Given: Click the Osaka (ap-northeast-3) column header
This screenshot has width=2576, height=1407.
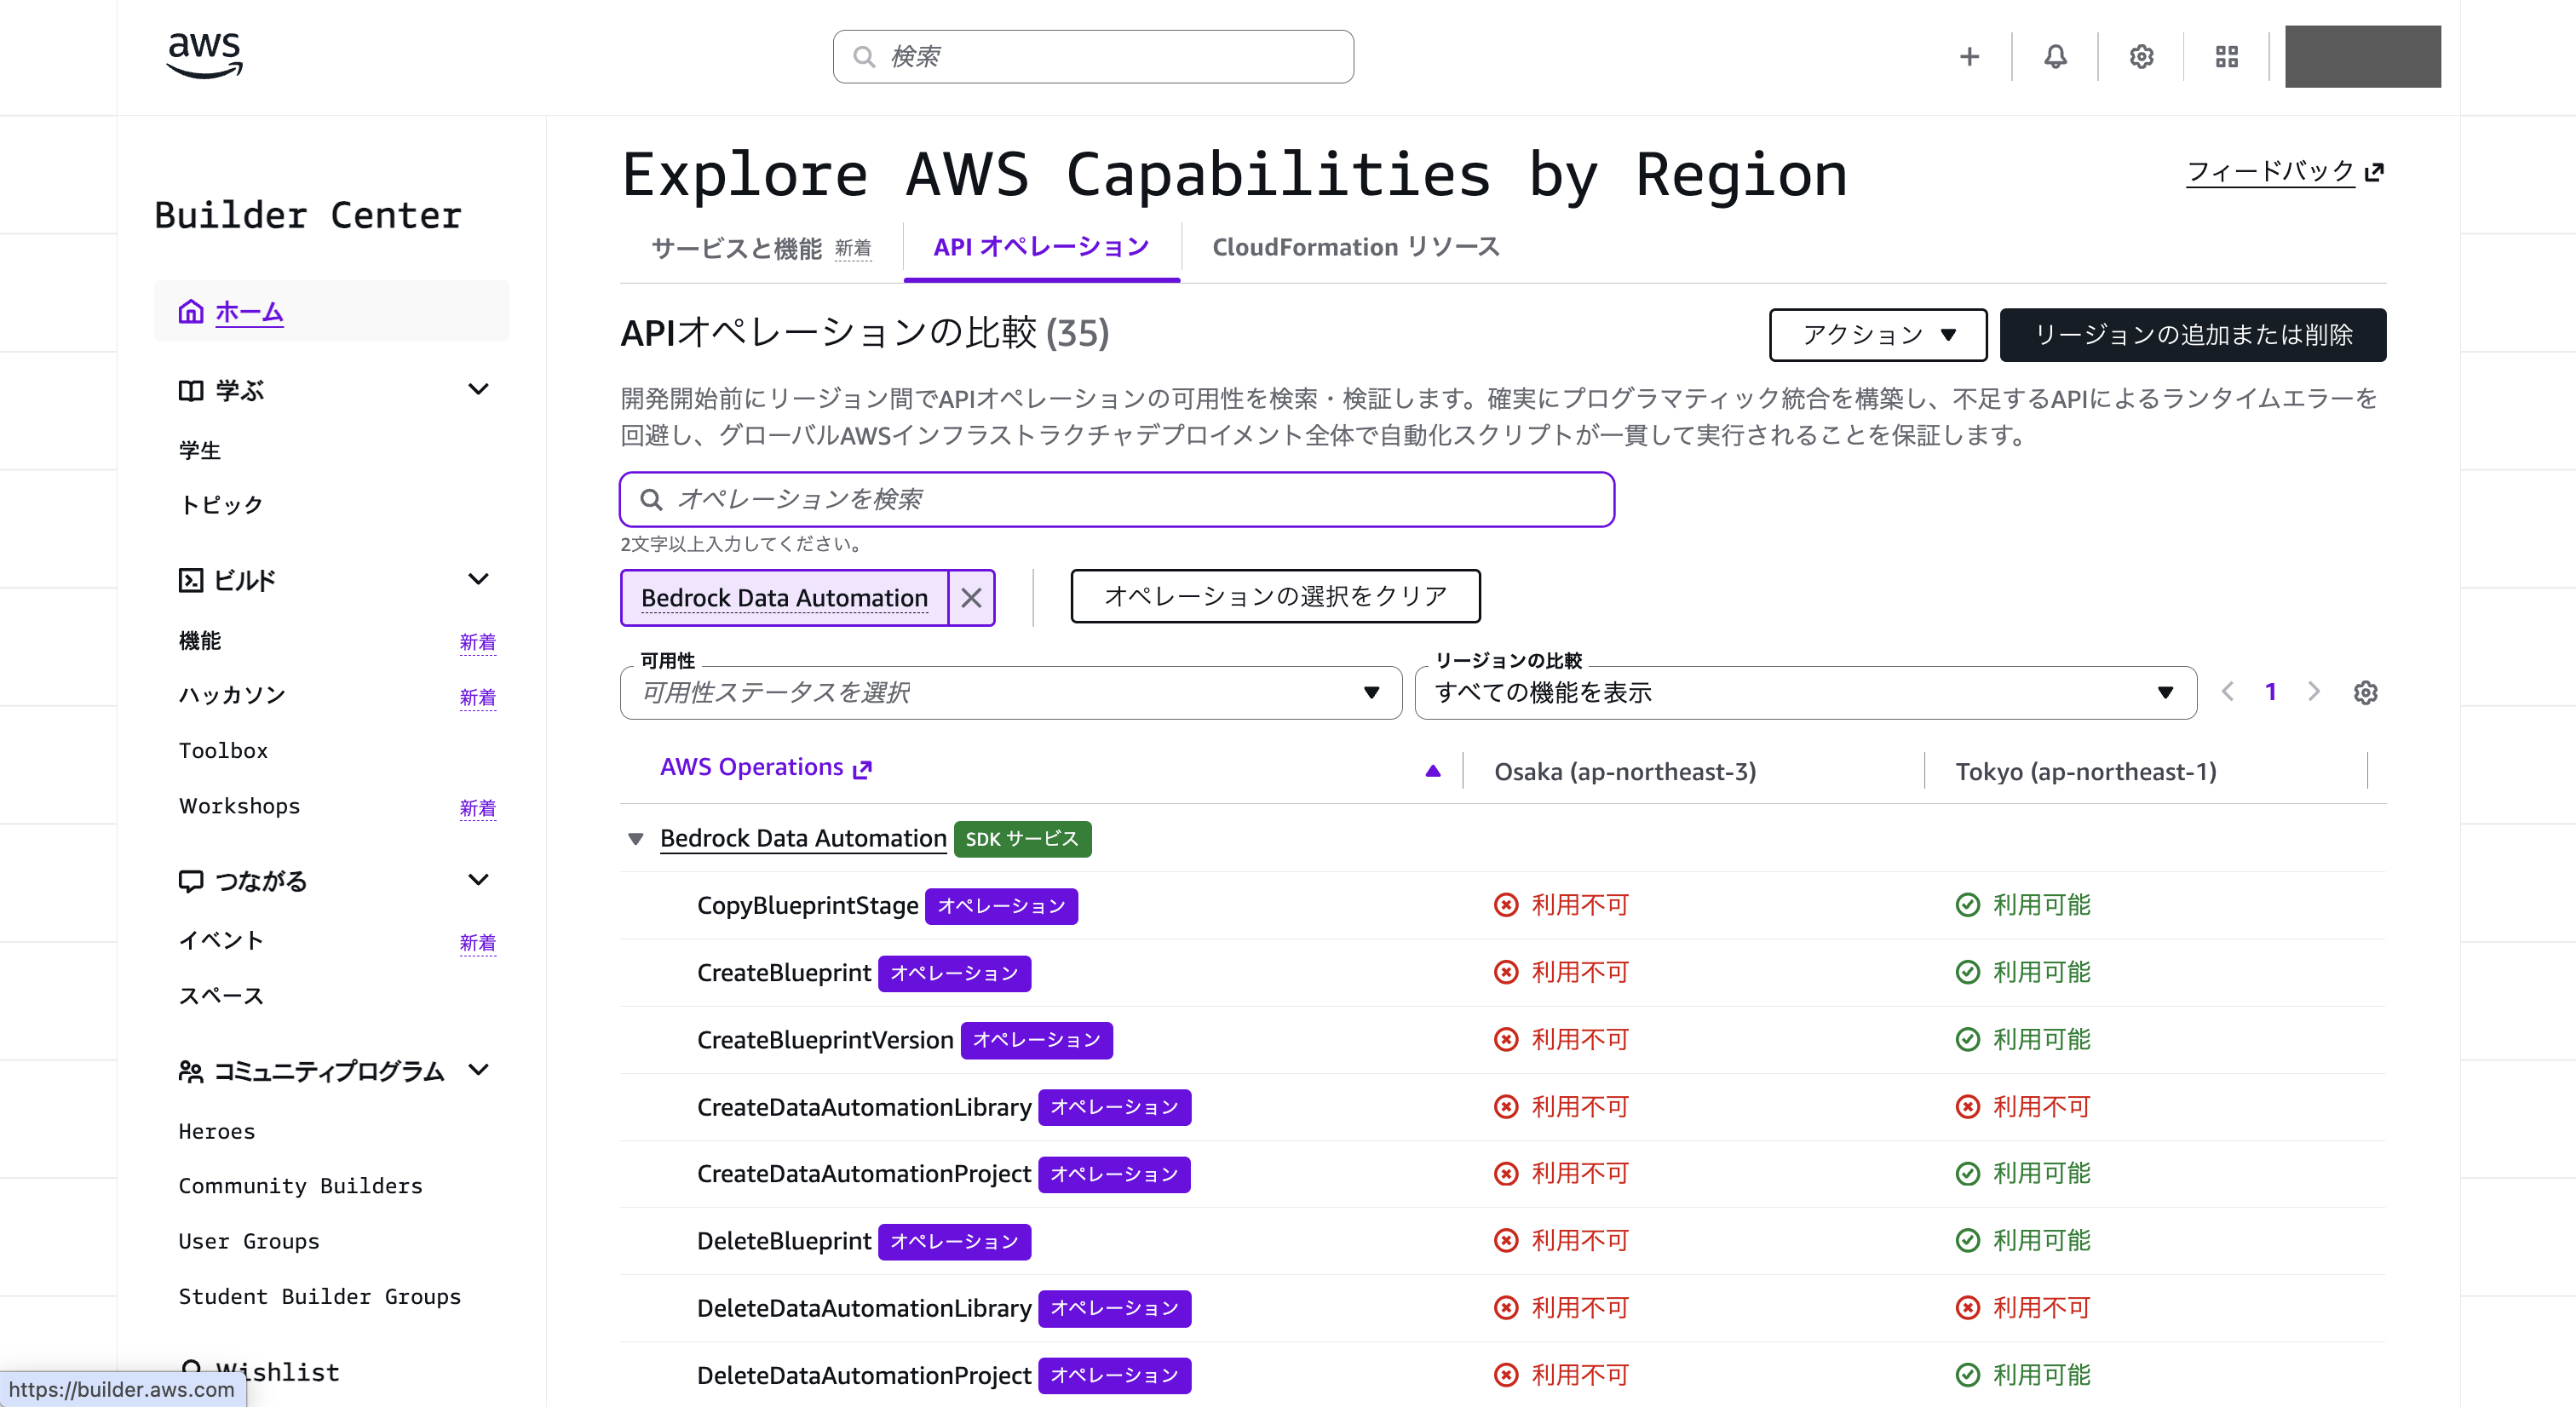Looking at the screenshot, I should pyautogui.click(x=1624, y=772).
